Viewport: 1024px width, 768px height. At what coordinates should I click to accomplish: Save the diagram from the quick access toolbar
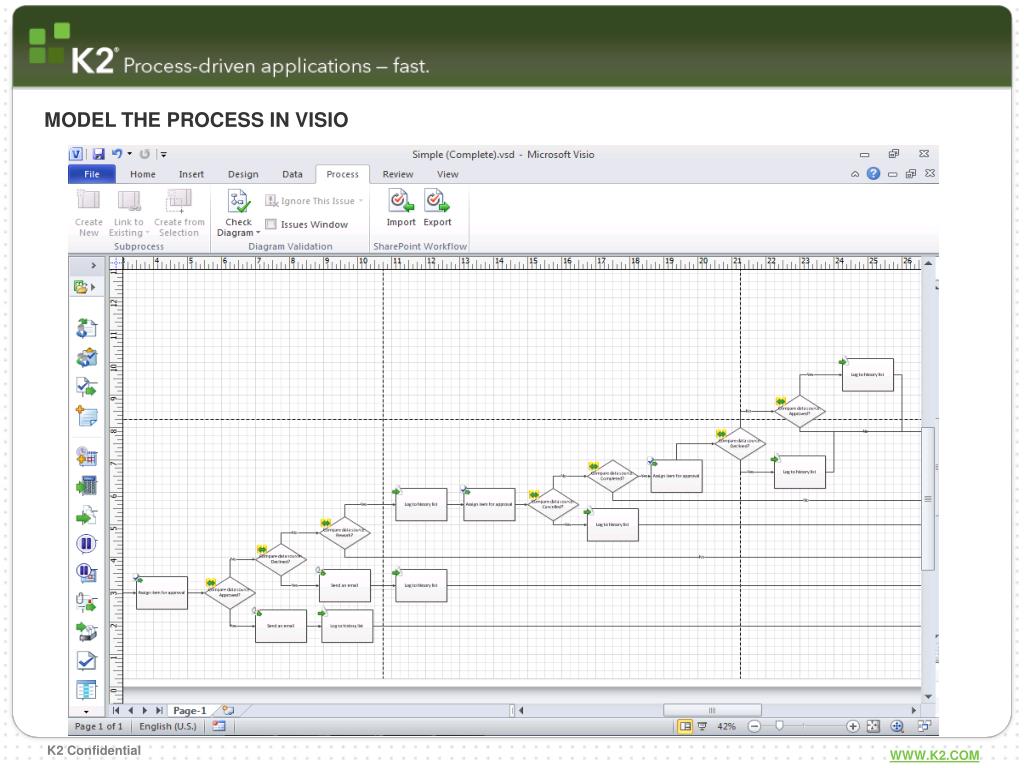tap(98, 154)
